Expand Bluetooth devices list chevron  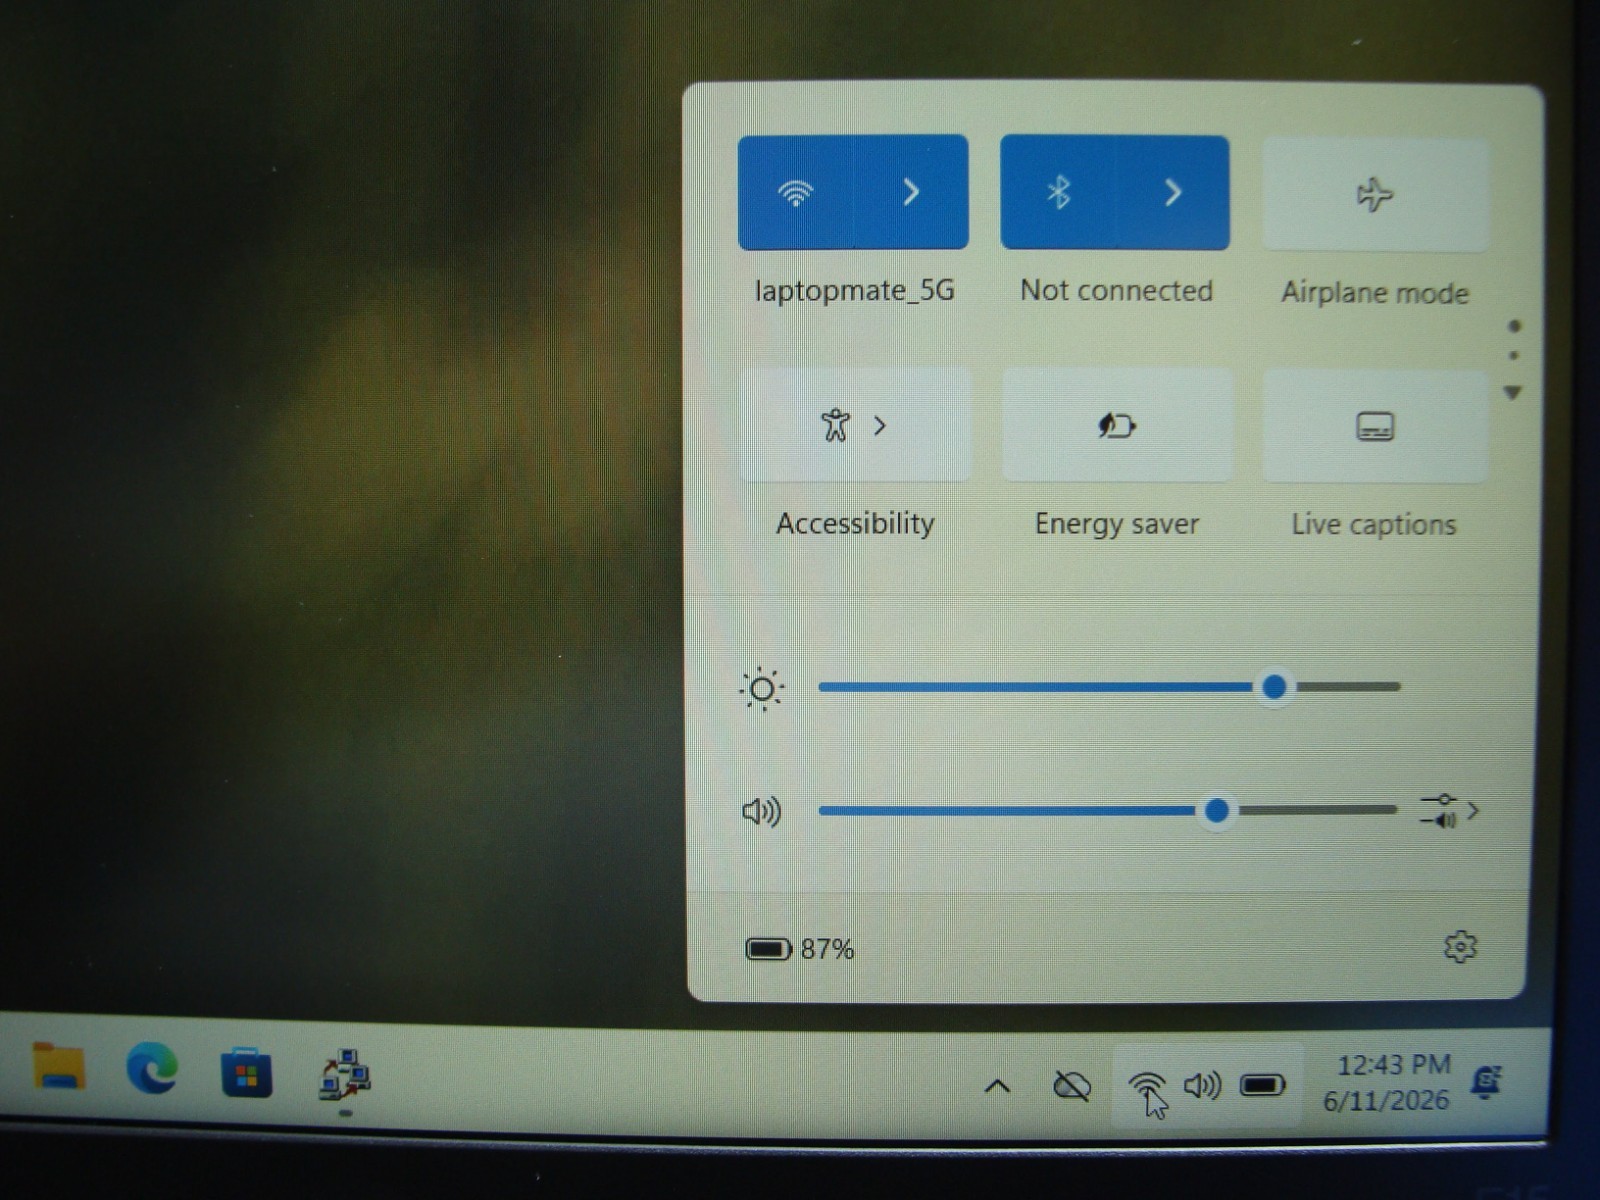point(1173,192)
